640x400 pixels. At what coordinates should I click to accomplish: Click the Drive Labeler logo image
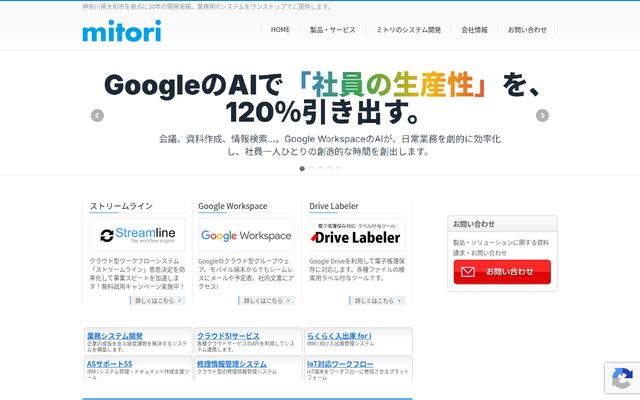point(357,235)
